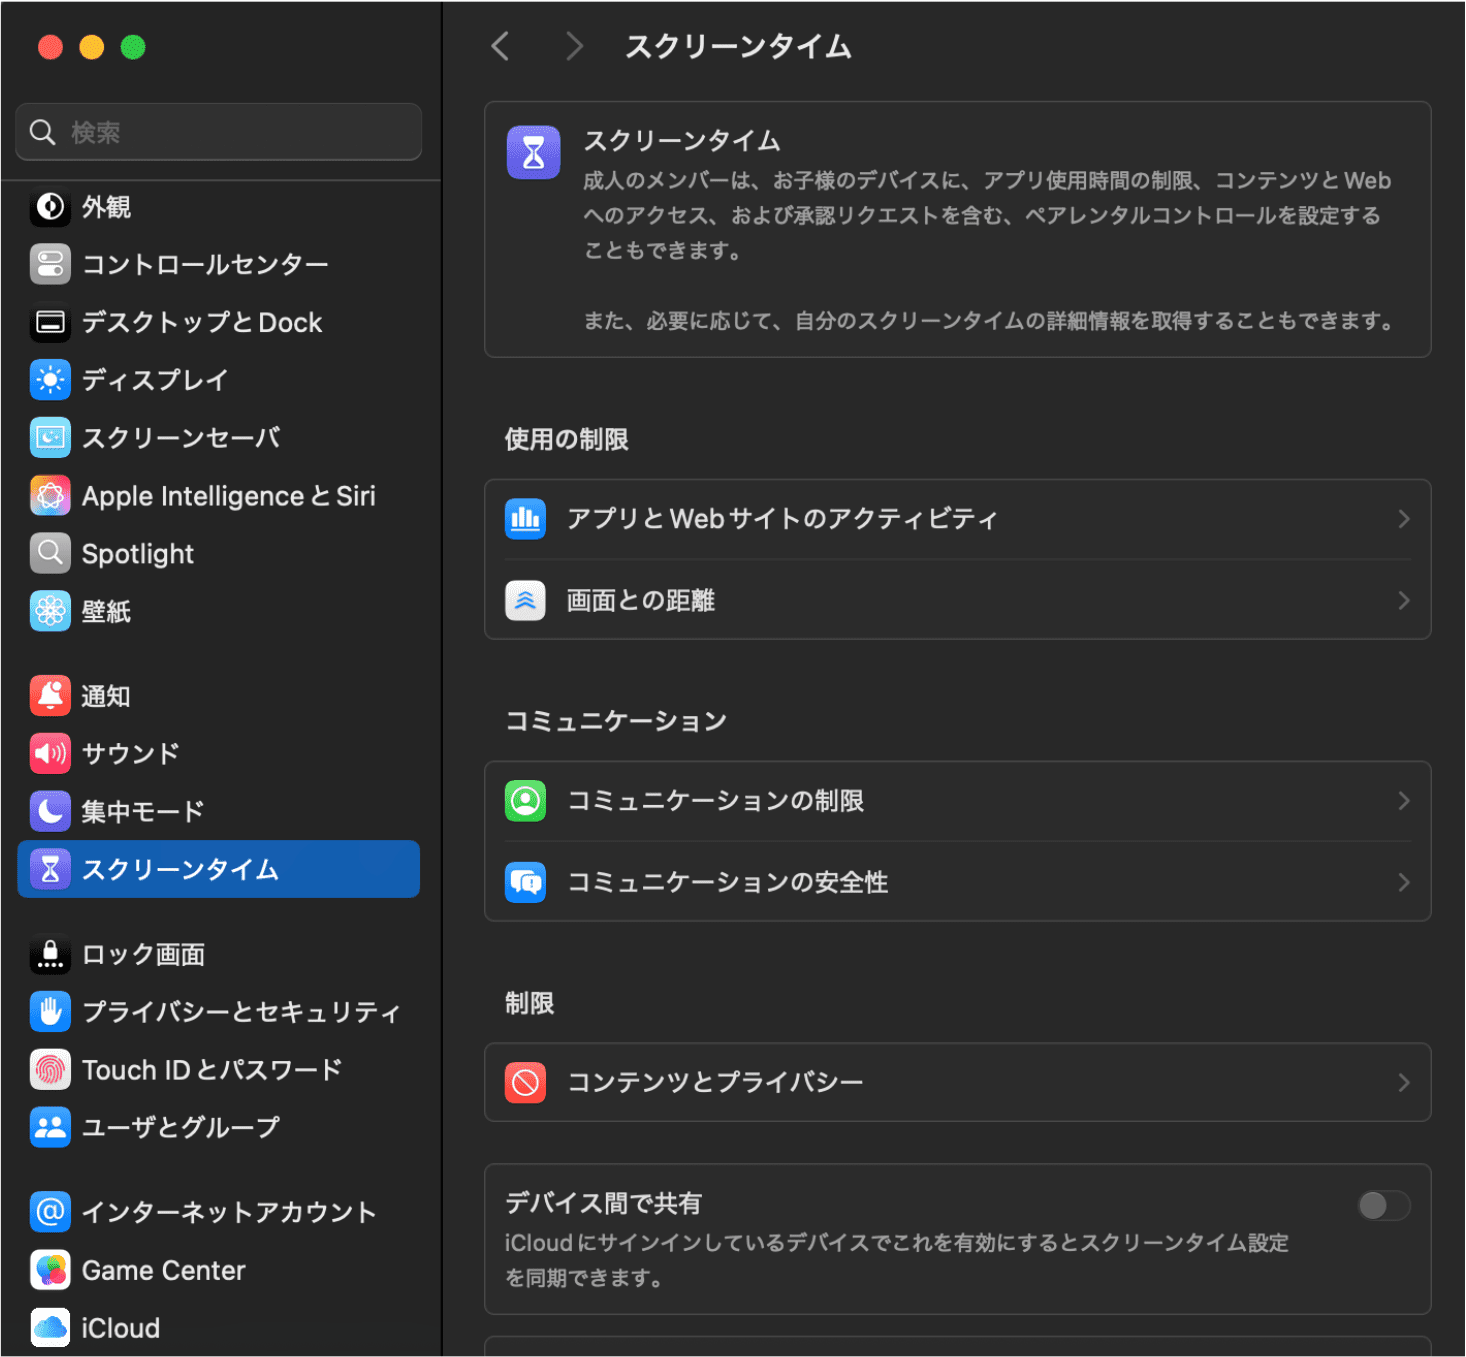
Task: Select the 集中モード moon icon
Action: click(50, 811)
